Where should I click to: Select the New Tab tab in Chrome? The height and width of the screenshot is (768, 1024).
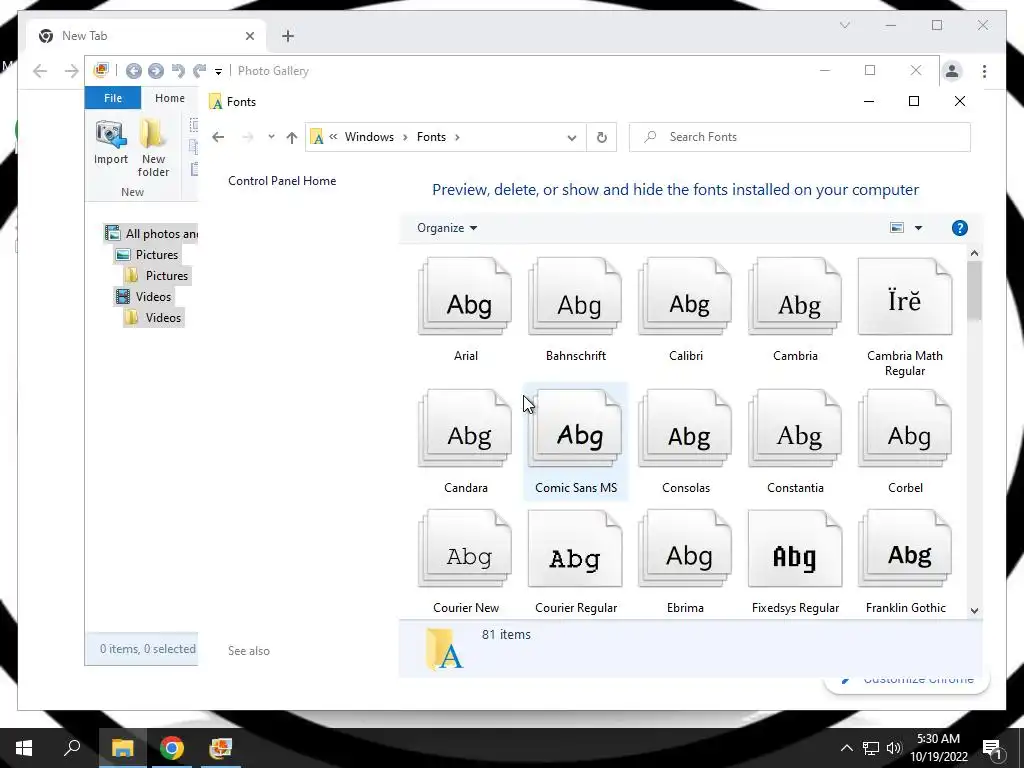coord(147,36)
